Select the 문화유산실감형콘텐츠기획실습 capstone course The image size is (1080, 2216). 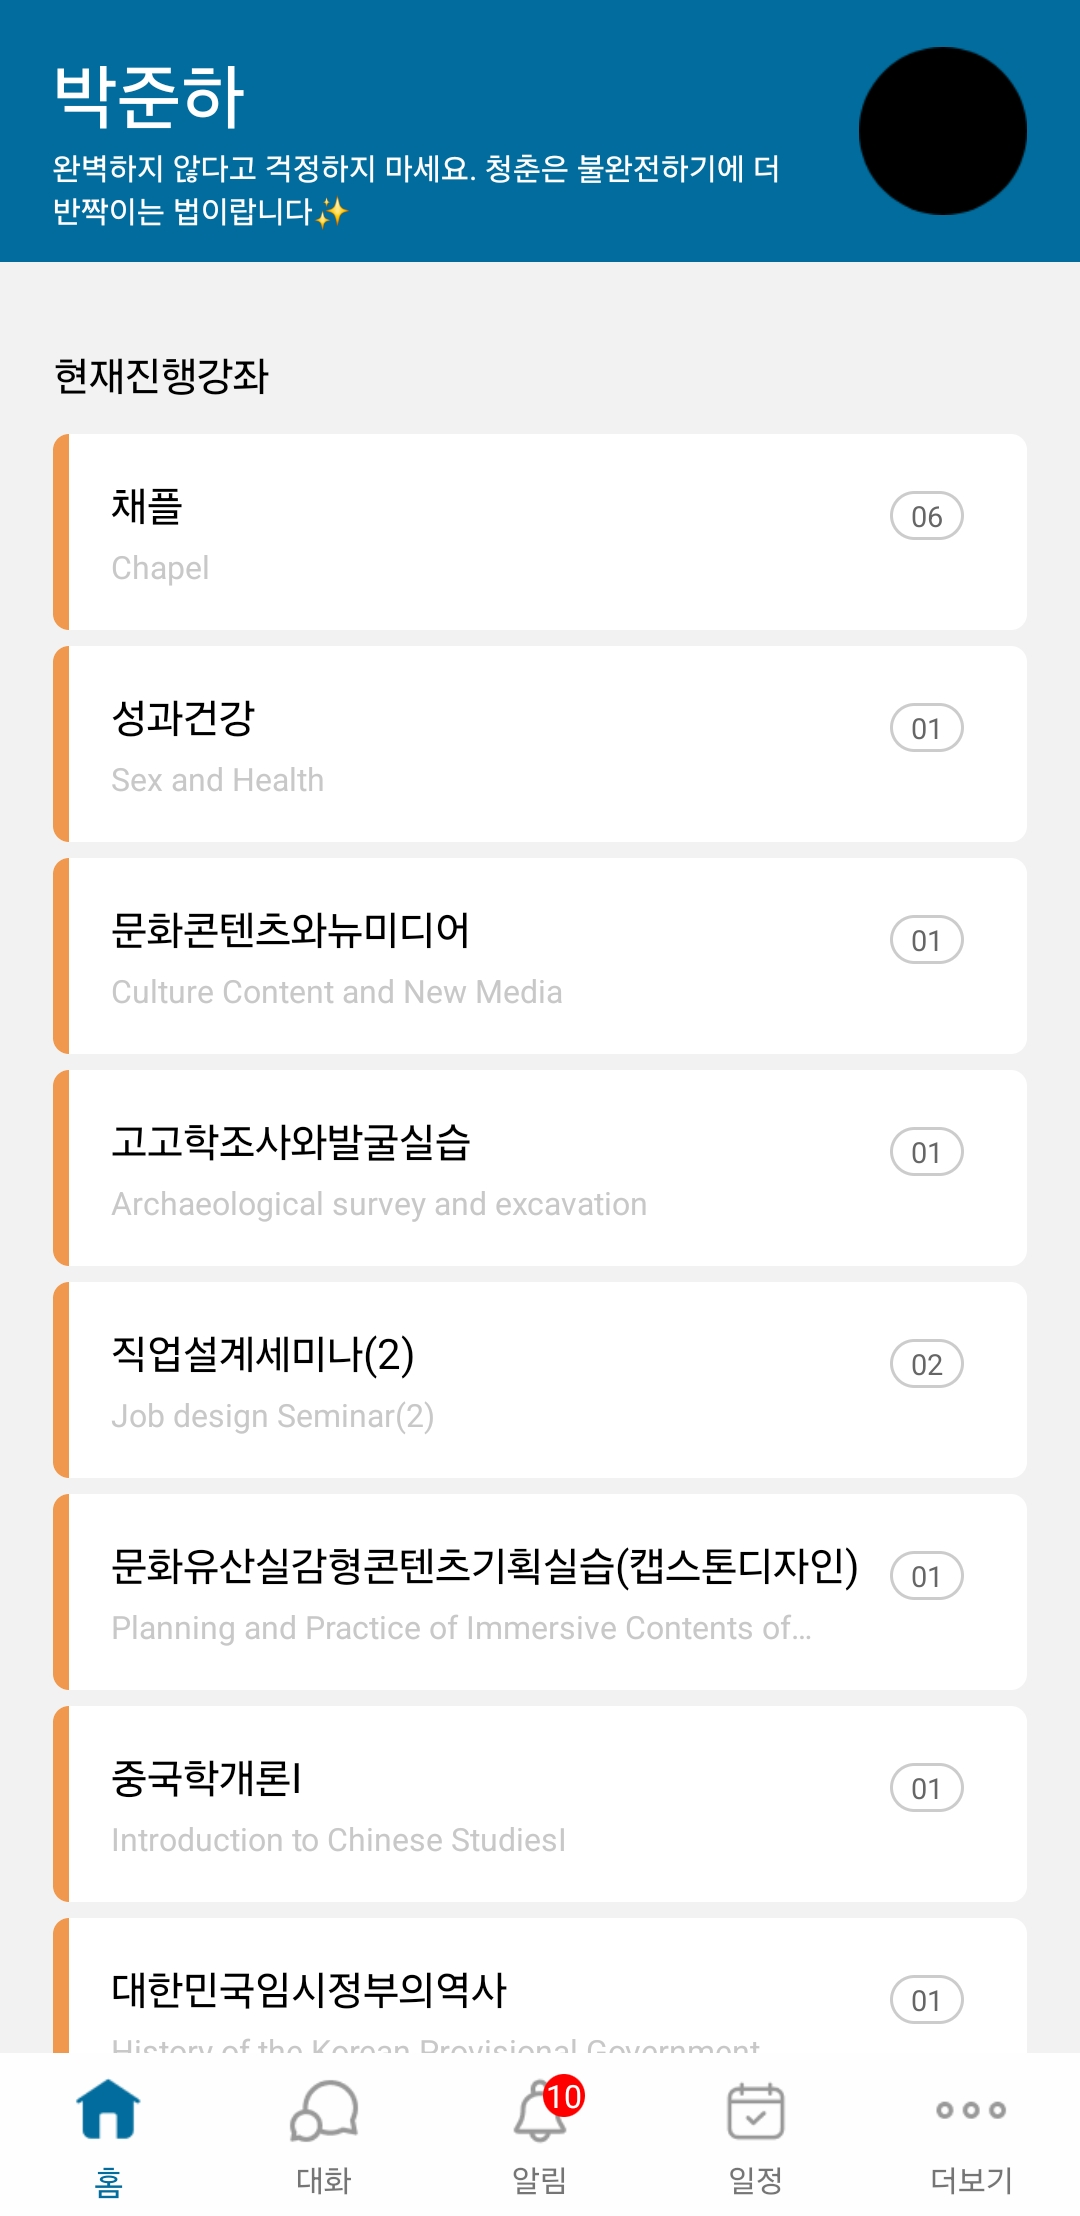click(540, 1592)
